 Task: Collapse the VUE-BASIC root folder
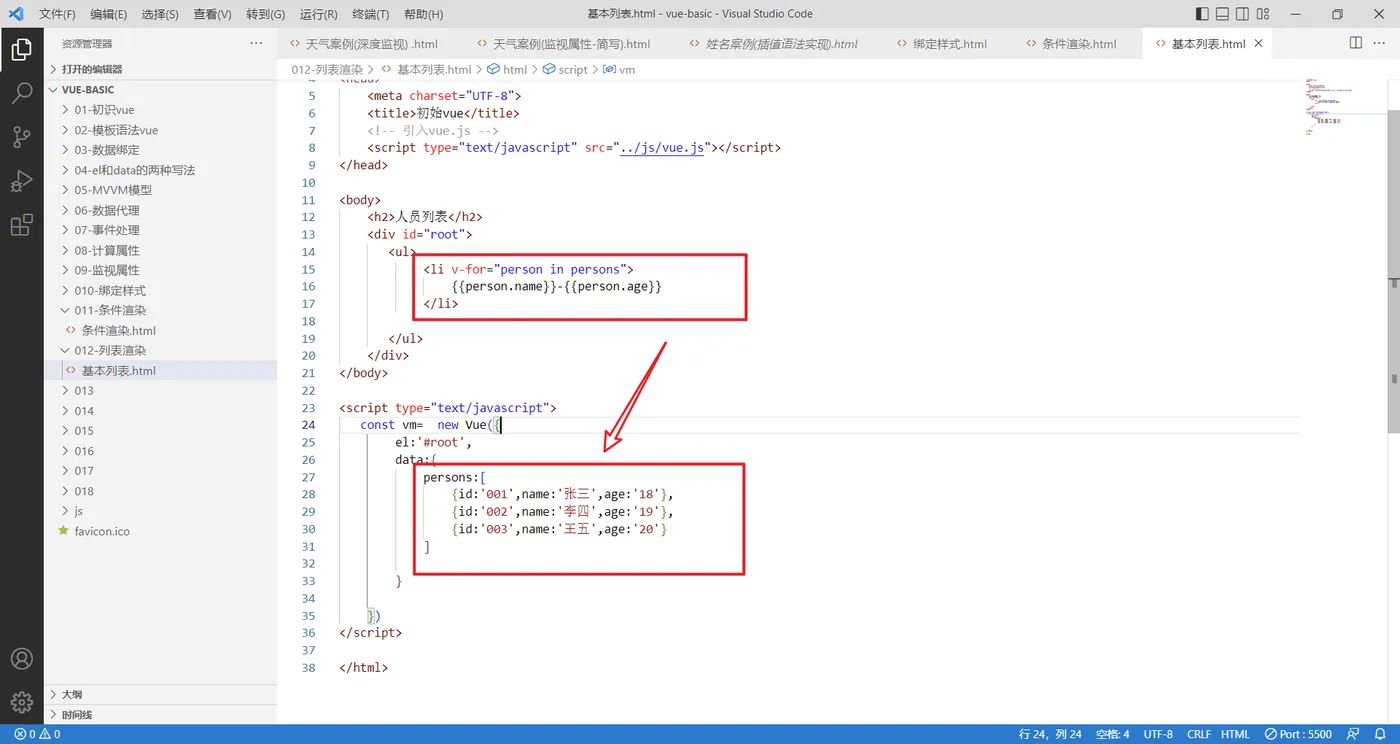pos(160,90)
